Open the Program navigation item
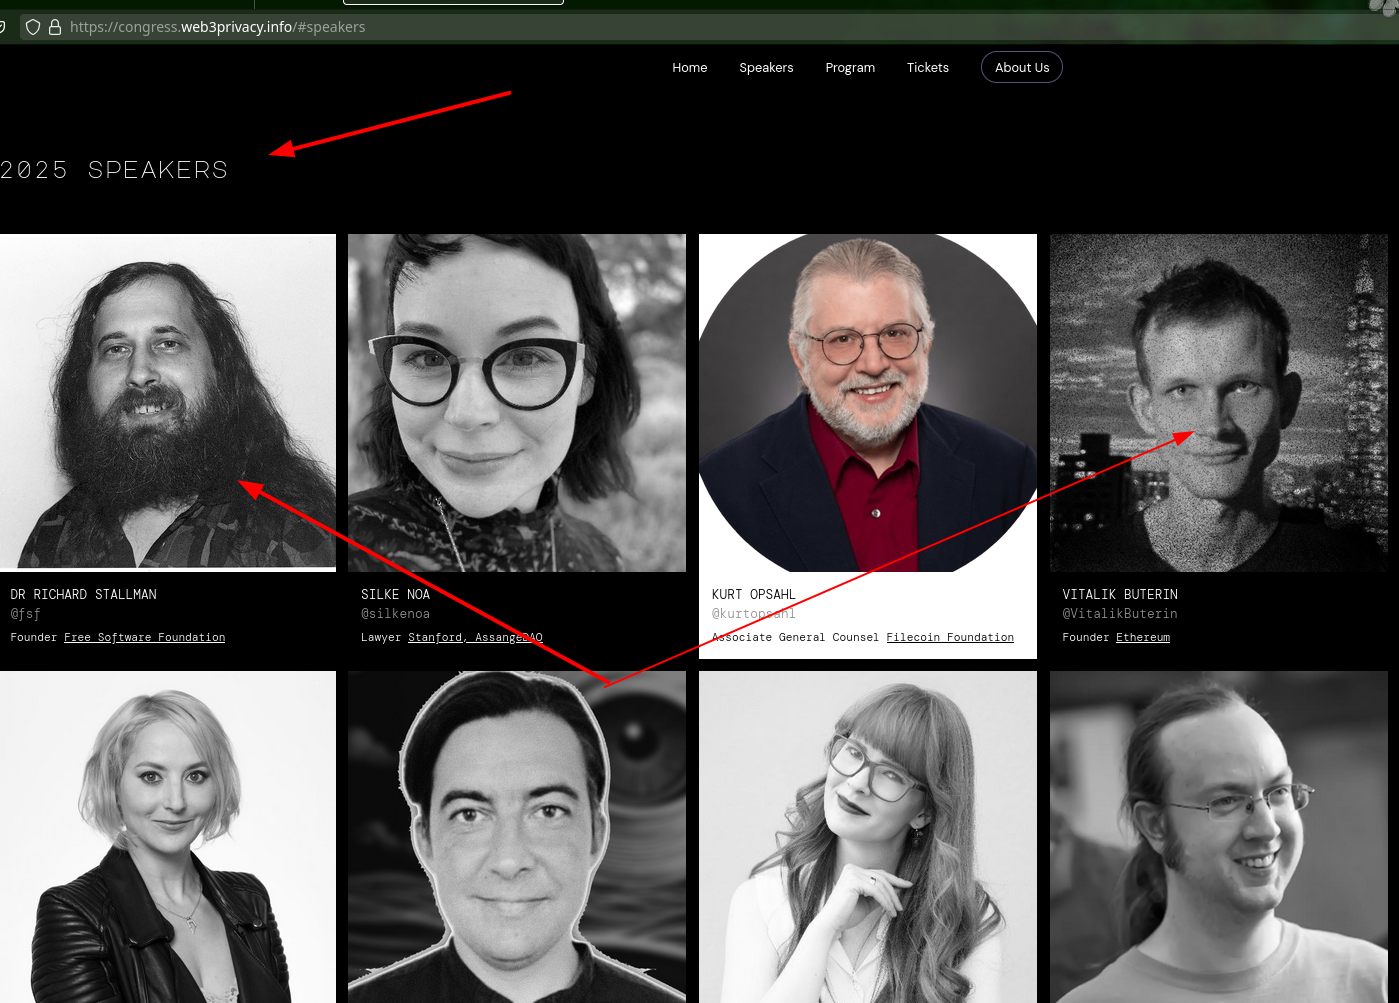The height and width of the screenshot is (1003, 1399). point(850,68)
